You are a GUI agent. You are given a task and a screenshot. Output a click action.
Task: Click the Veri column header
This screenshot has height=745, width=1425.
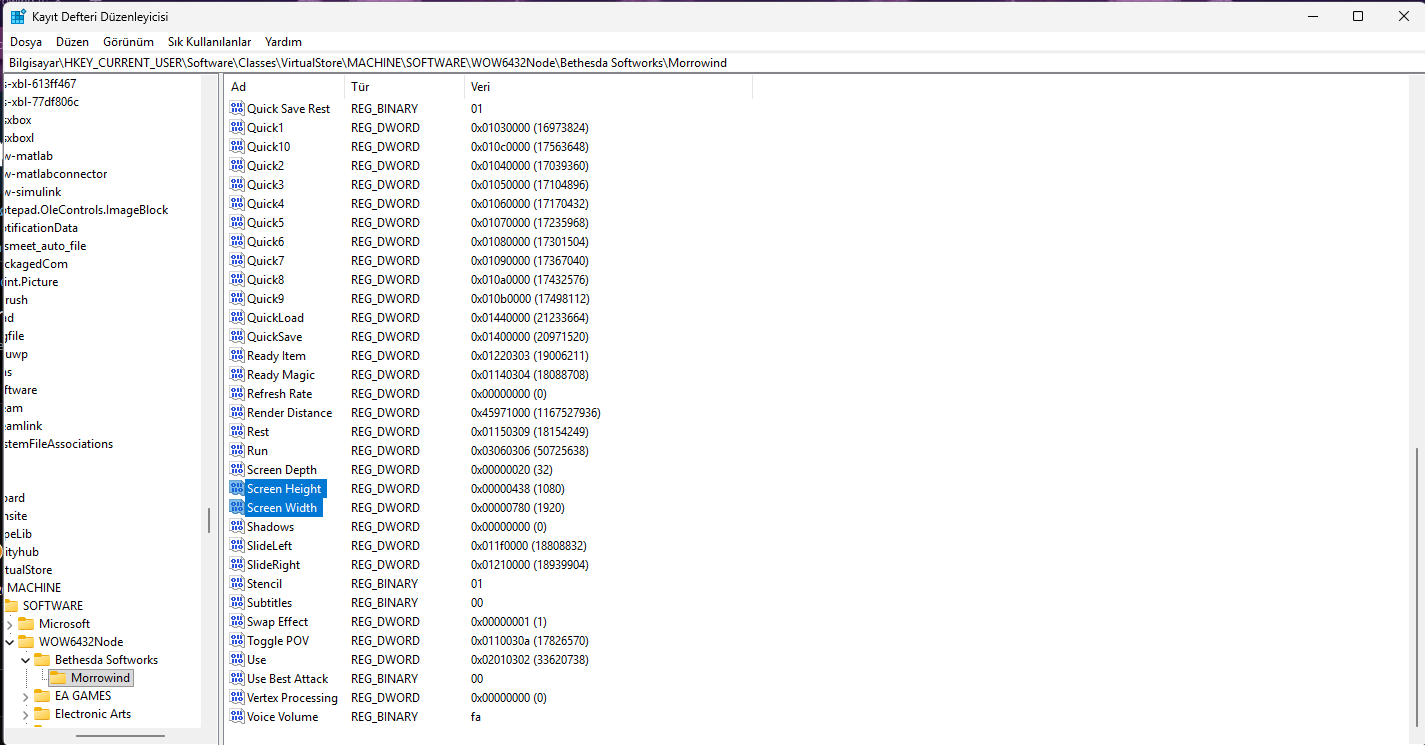coord(609,87)
